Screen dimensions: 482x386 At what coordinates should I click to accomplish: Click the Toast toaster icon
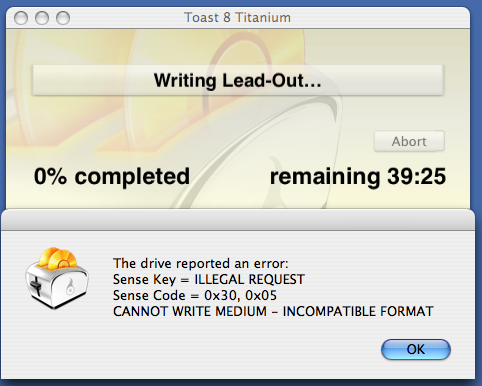pos(57,278)
